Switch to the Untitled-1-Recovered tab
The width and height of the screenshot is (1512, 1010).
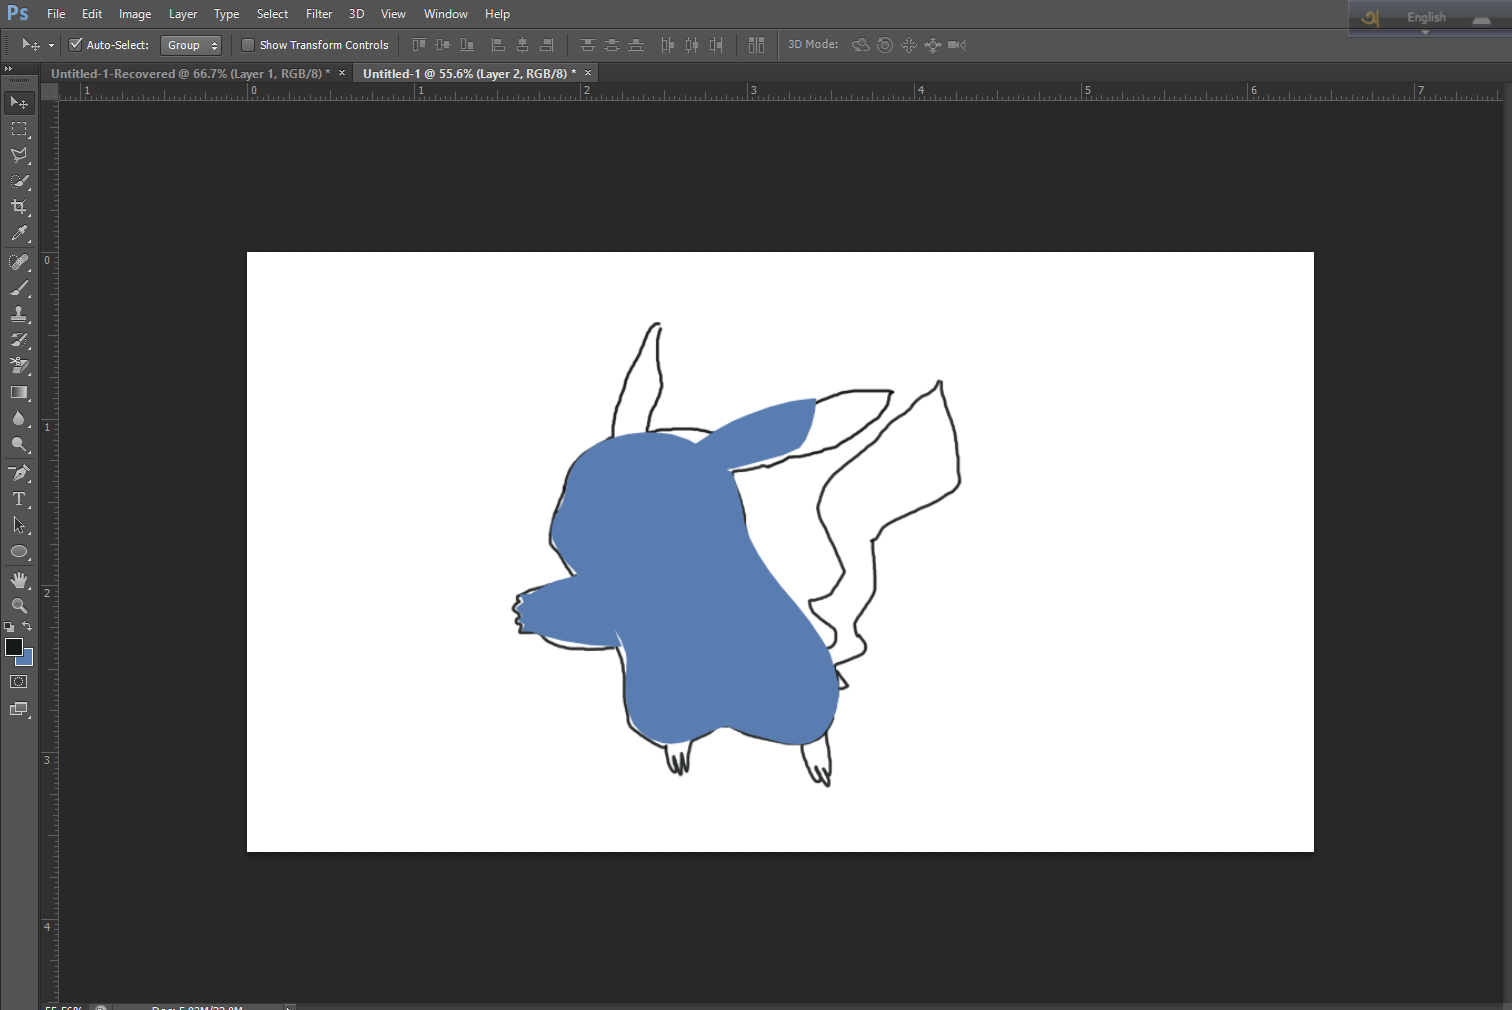(190, 73)
